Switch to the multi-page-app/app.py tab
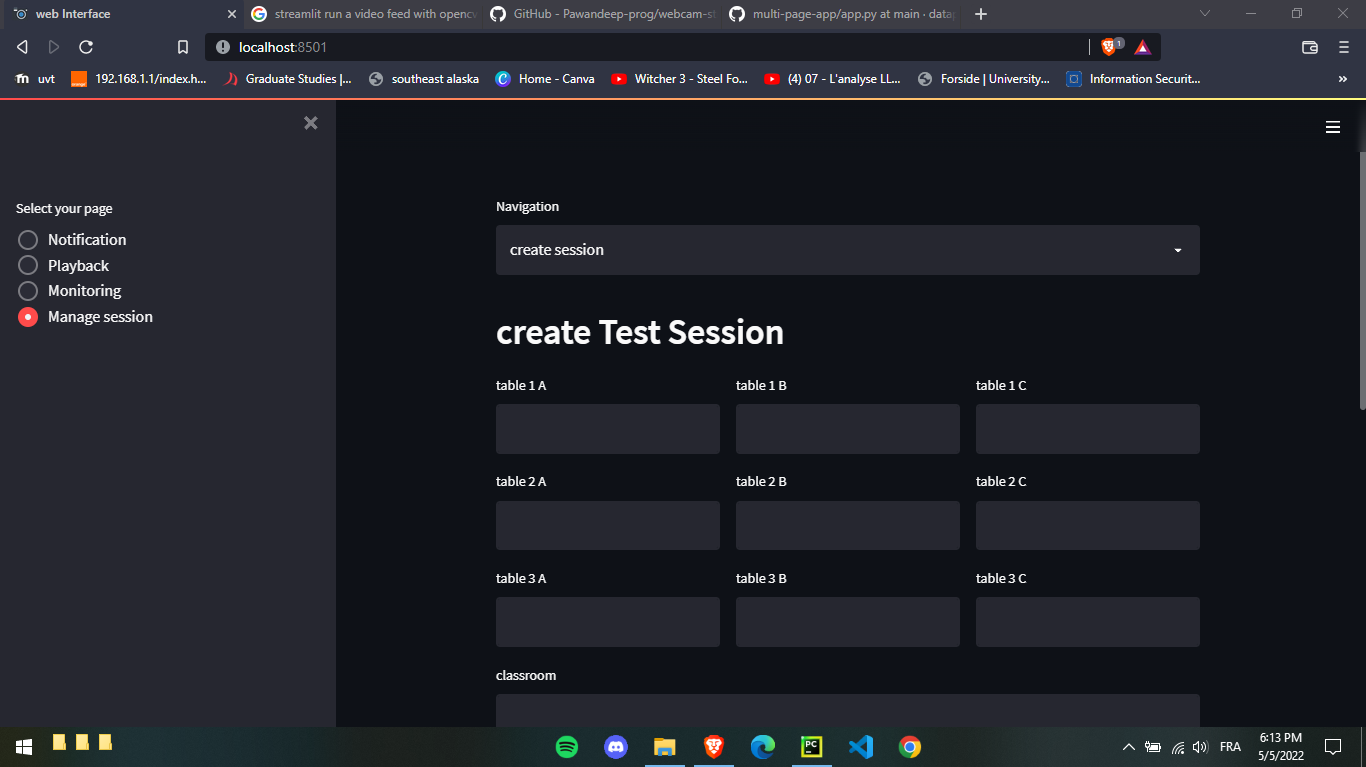The image size is (1366, 767). (x=841, y=14)
